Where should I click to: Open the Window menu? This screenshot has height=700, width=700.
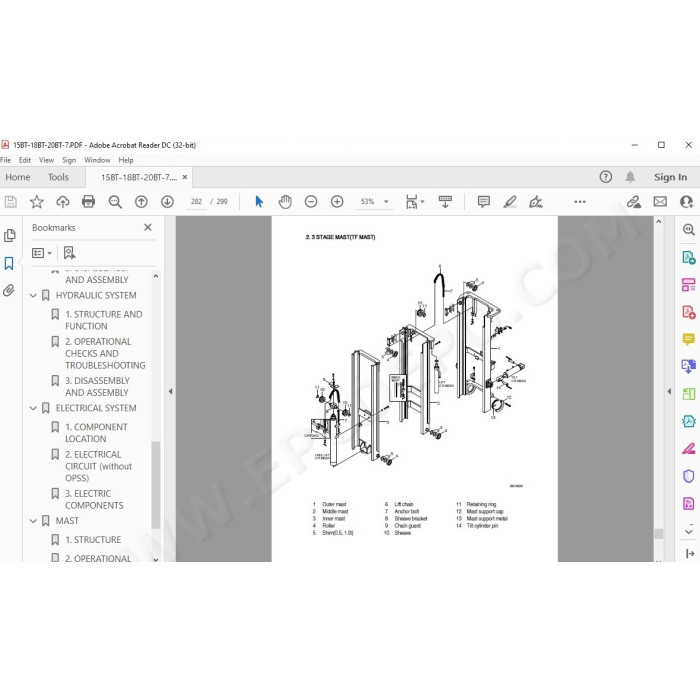pos(97,160)
